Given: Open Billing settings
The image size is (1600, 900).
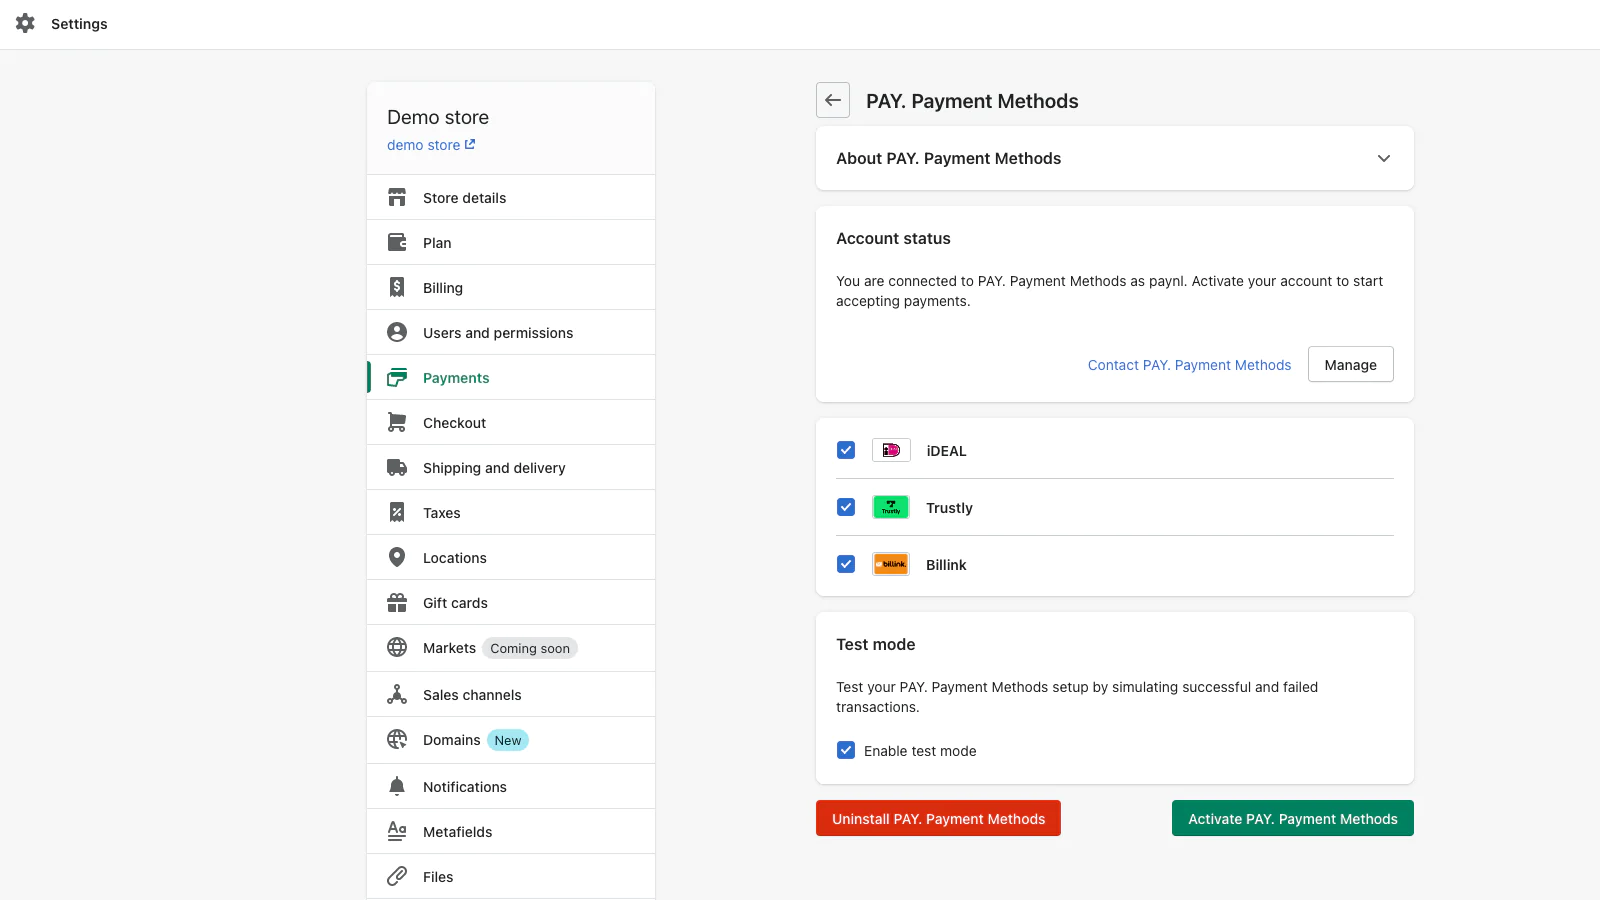Looking at the screenshot, I should point(511,287).
